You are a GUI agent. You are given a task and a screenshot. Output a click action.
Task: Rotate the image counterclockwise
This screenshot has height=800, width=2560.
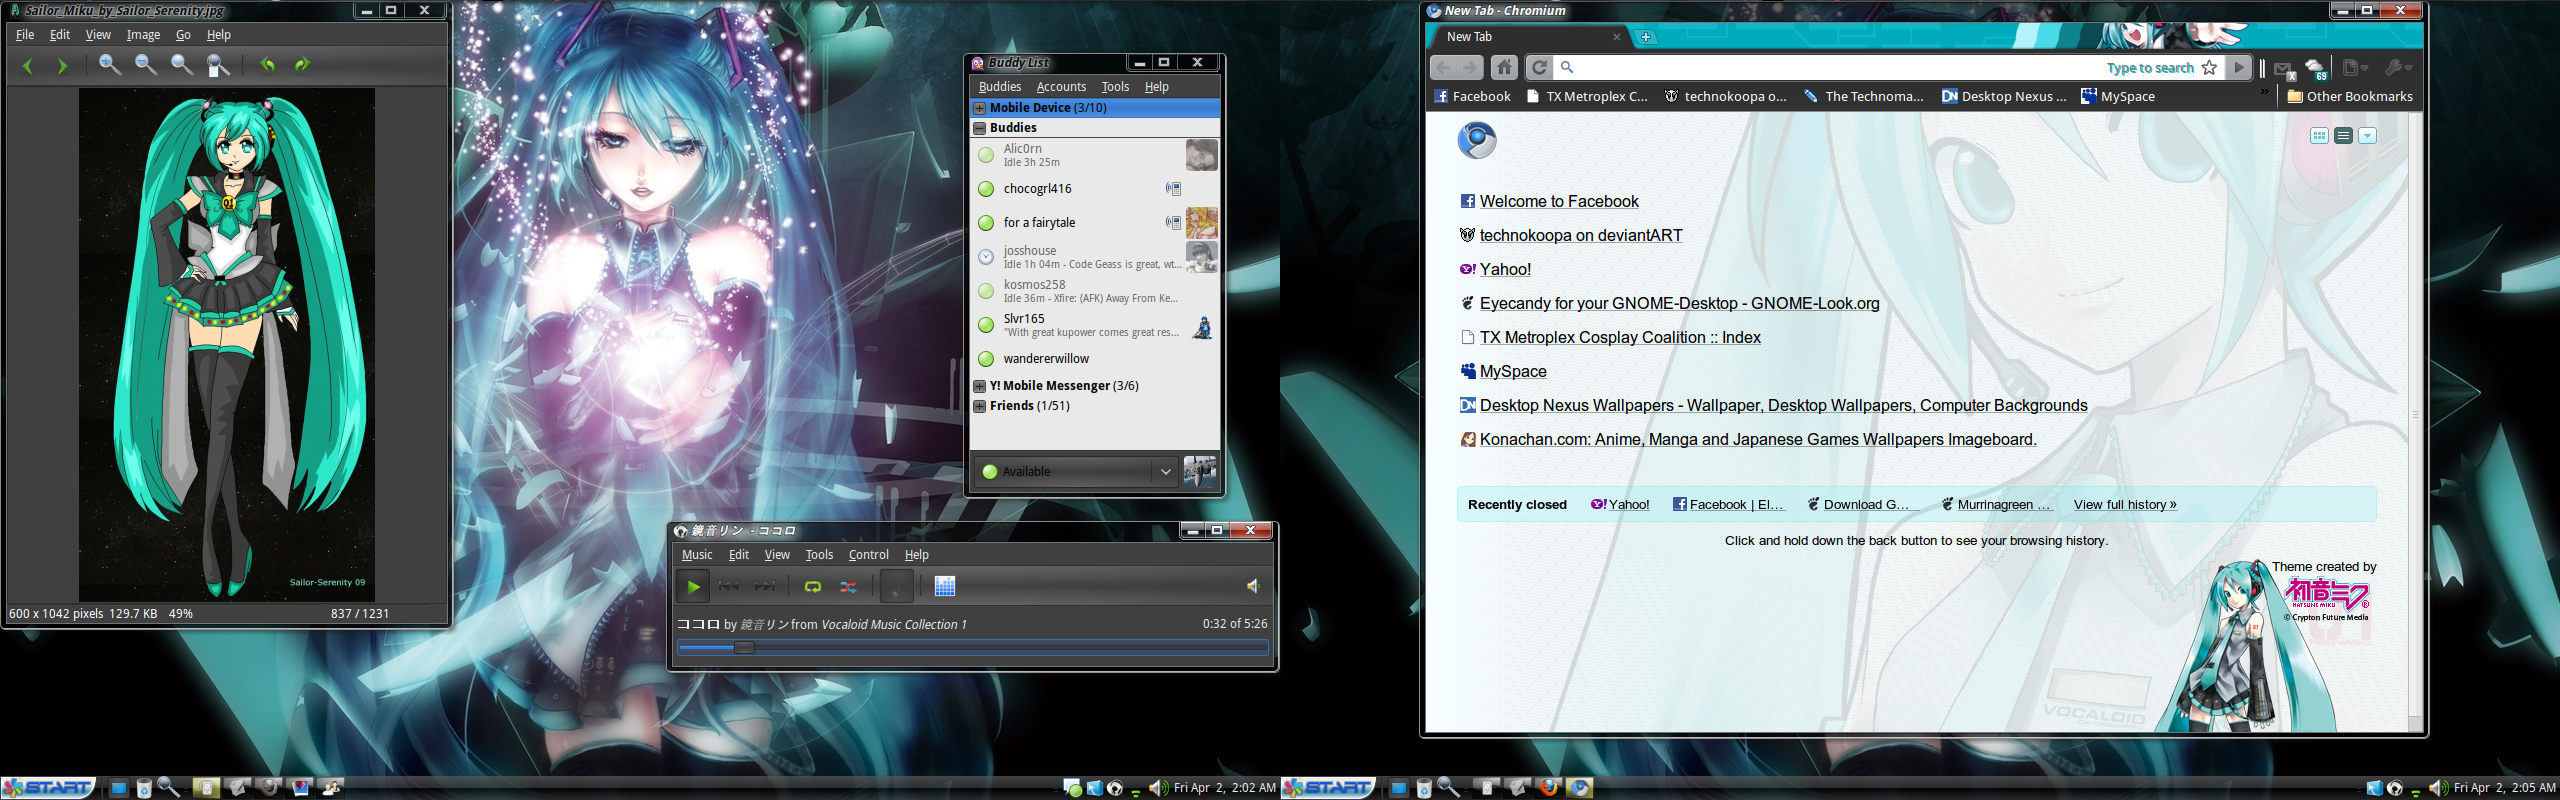click(267, 66)
